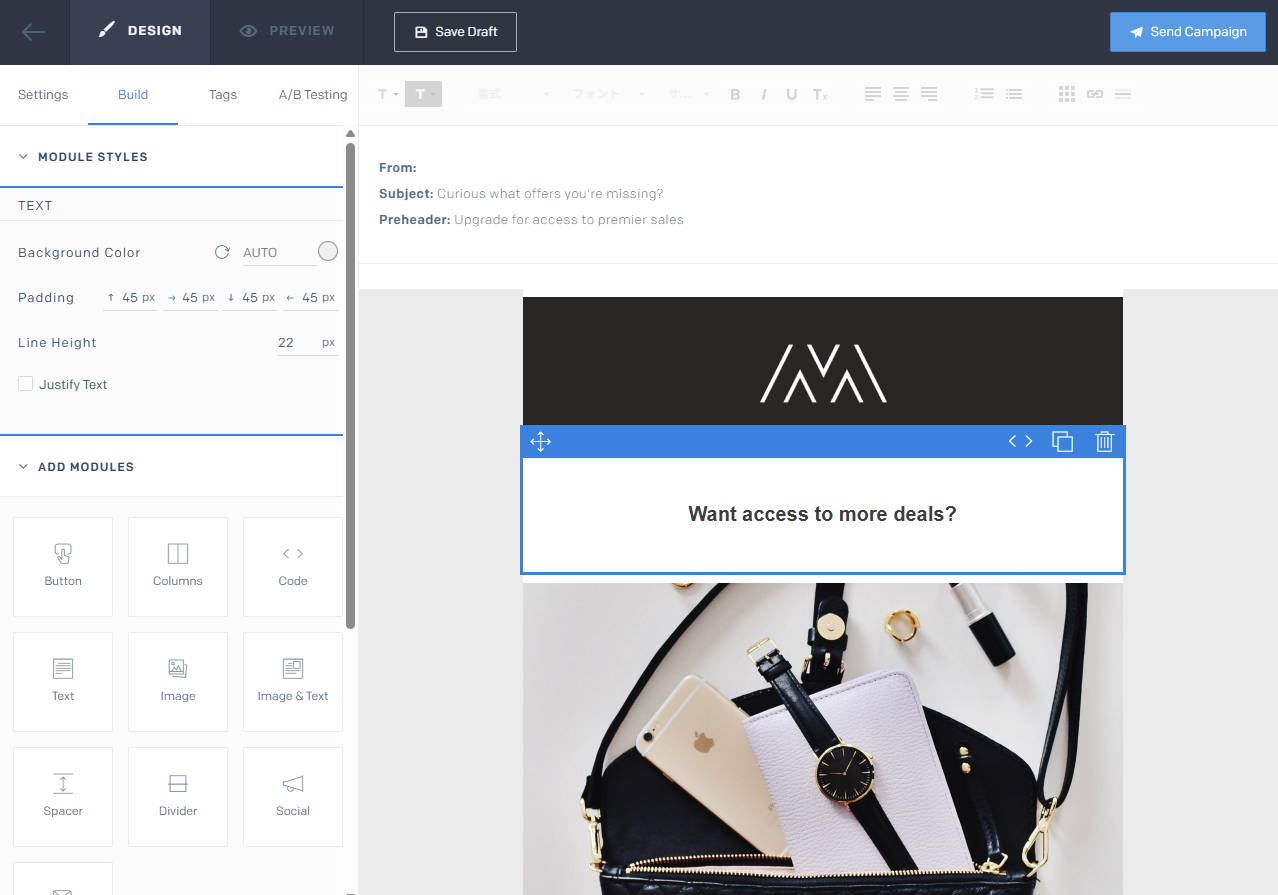
Task: Open the フォント font dropdown
Action: coord(609,94)
